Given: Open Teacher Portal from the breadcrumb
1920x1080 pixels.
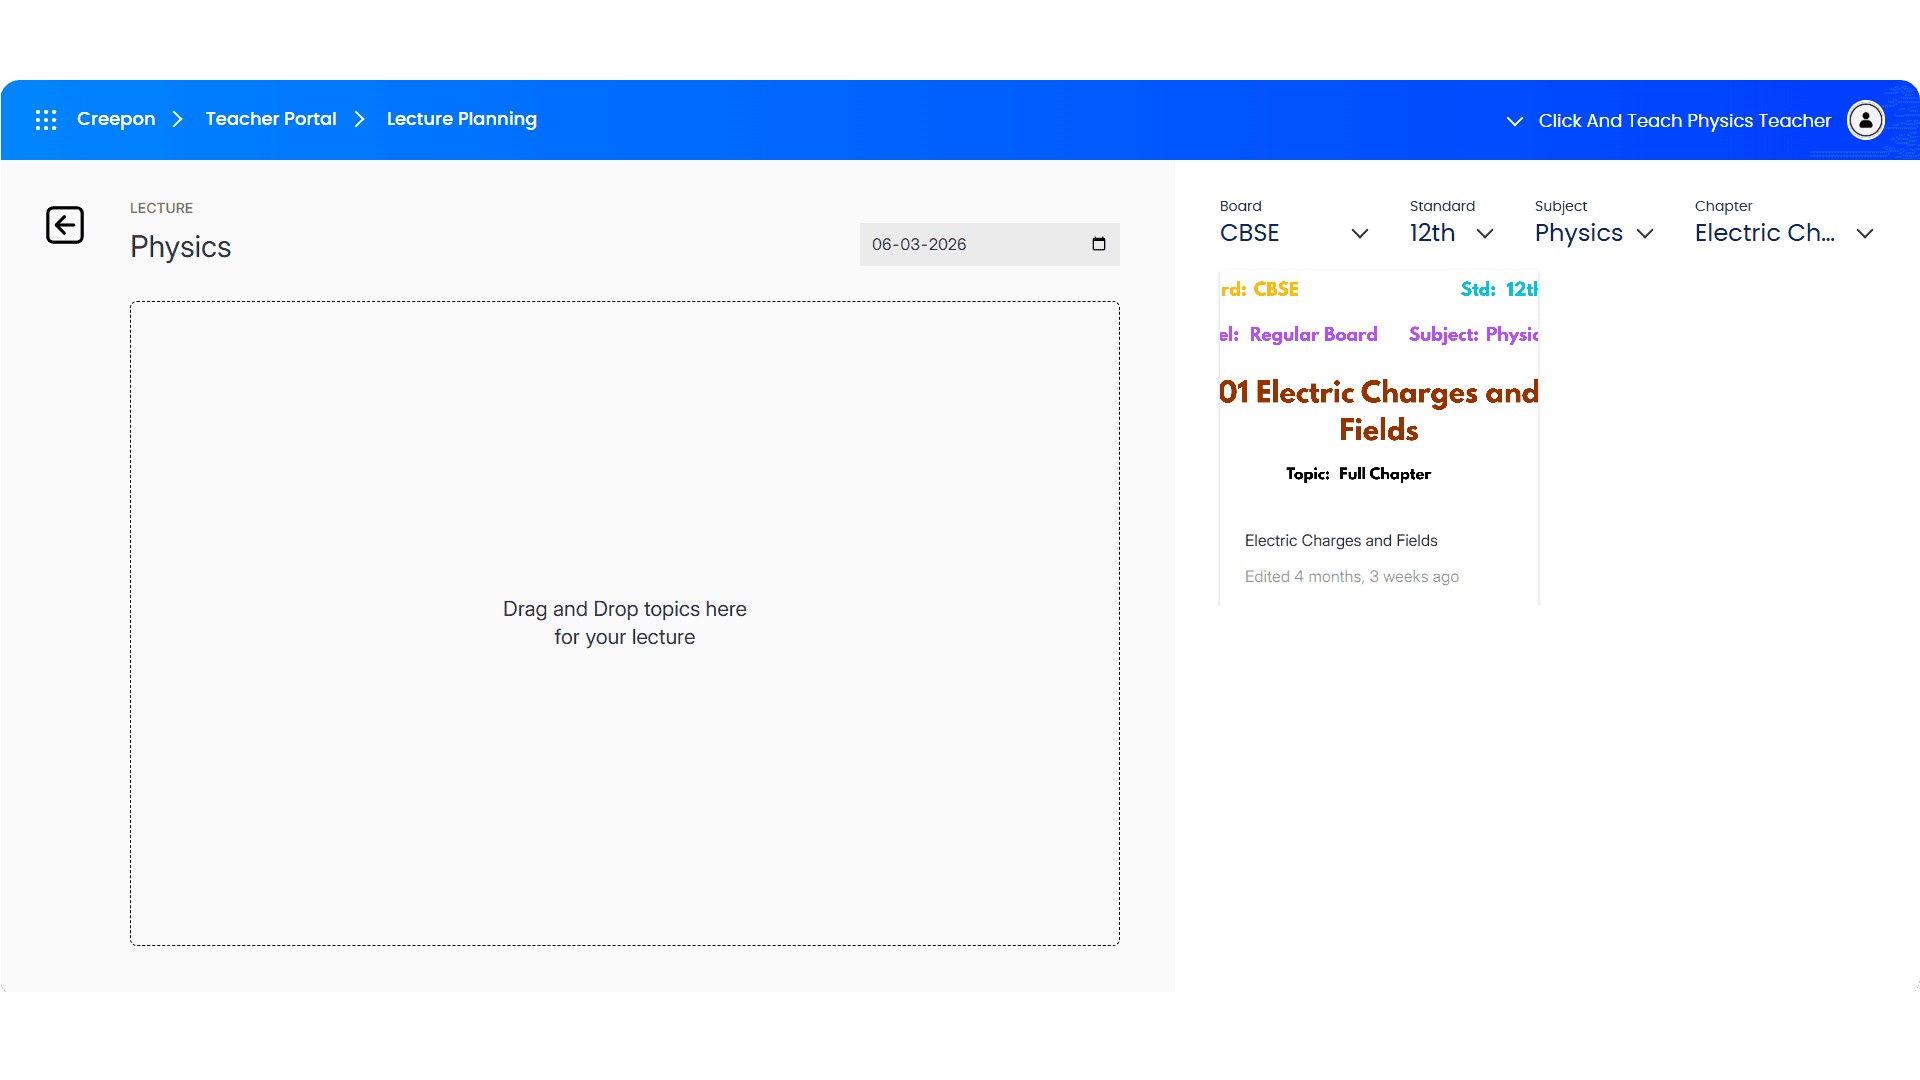Looking at the screenshot, I should coord(270,119).
